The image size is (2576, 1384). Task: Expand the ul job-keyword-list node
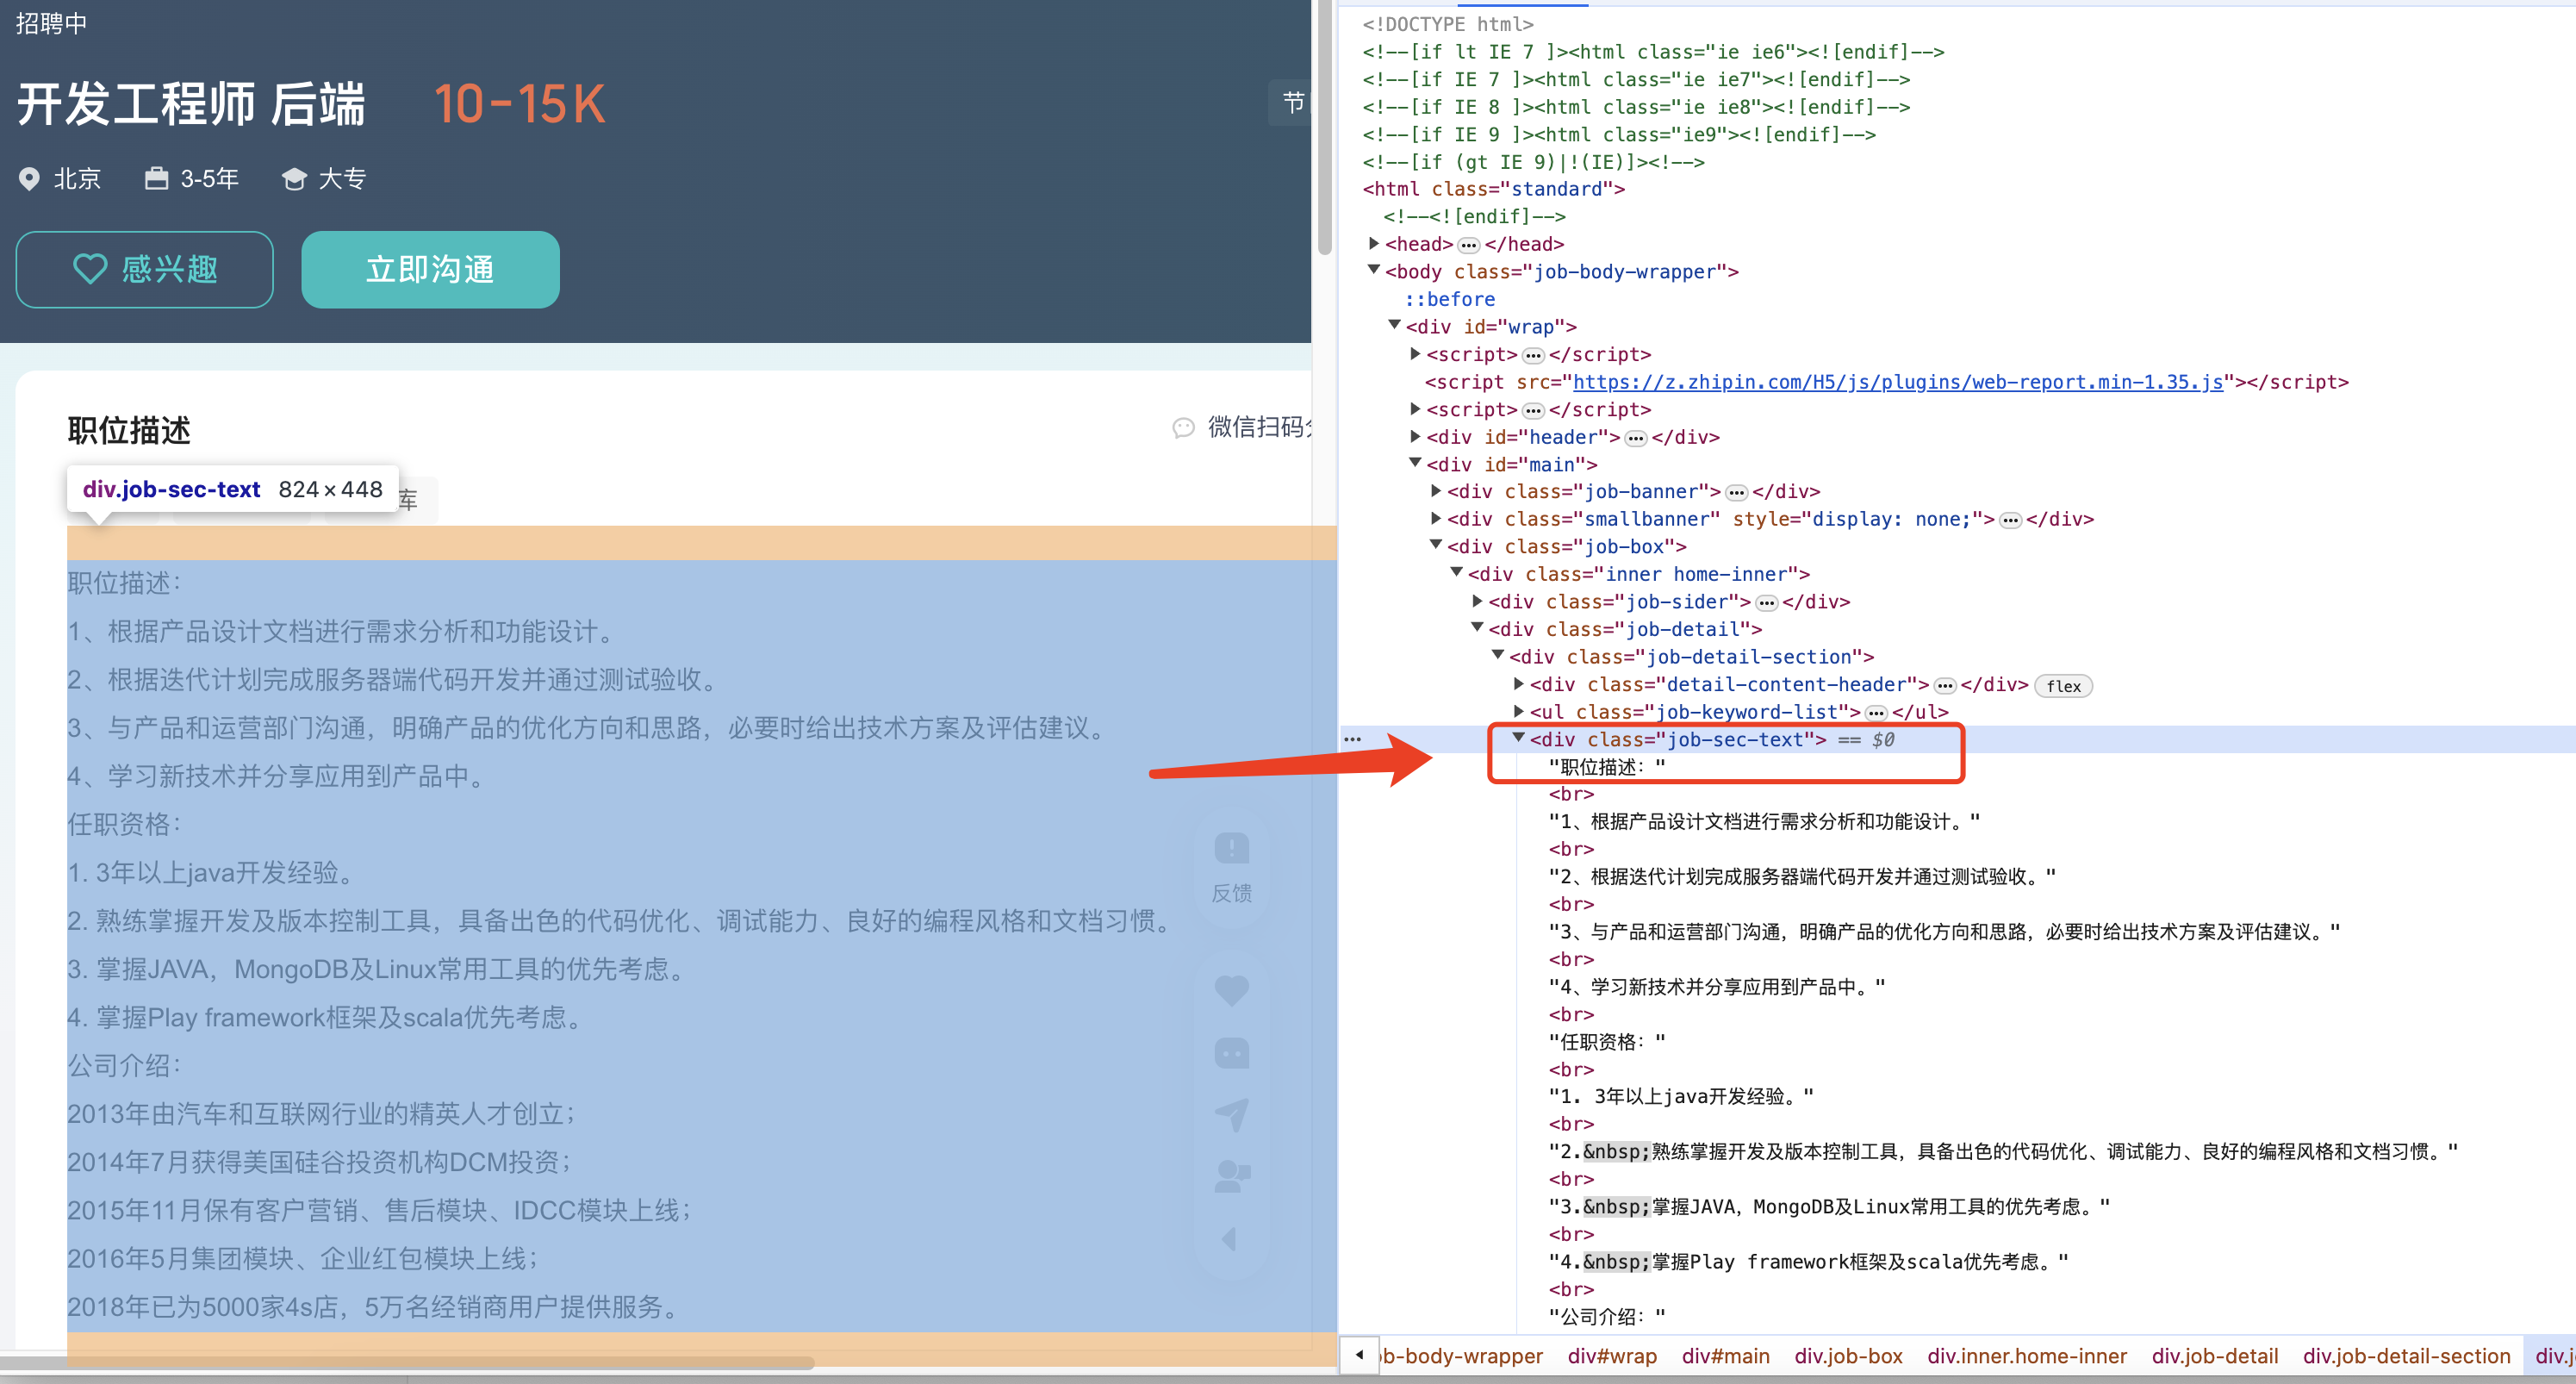tap(1519, 710)
